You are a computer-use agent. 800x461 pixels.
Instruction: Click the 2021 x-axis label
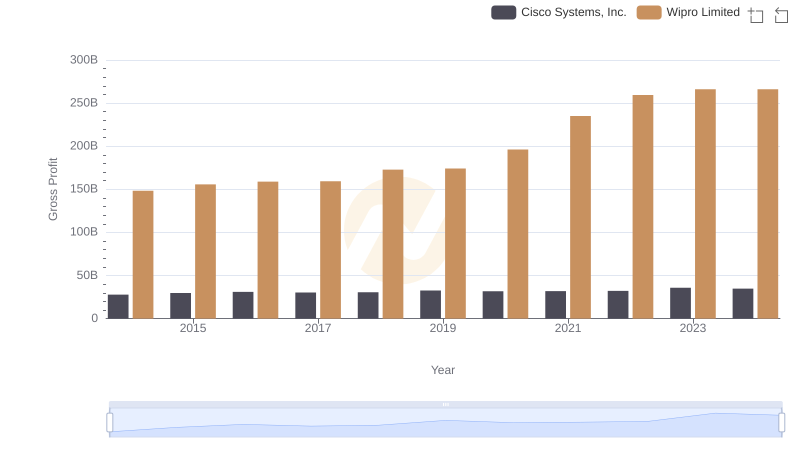click(x=568, y=328)
